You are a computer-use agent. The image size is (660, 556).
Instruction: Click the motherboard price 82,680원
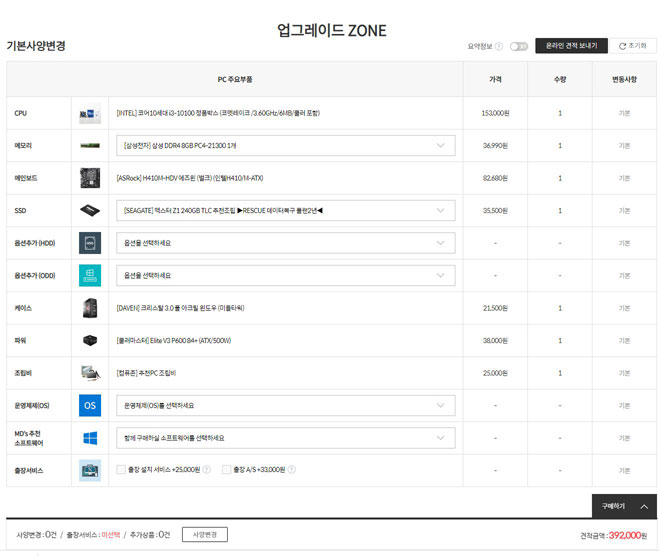[495, 178]
